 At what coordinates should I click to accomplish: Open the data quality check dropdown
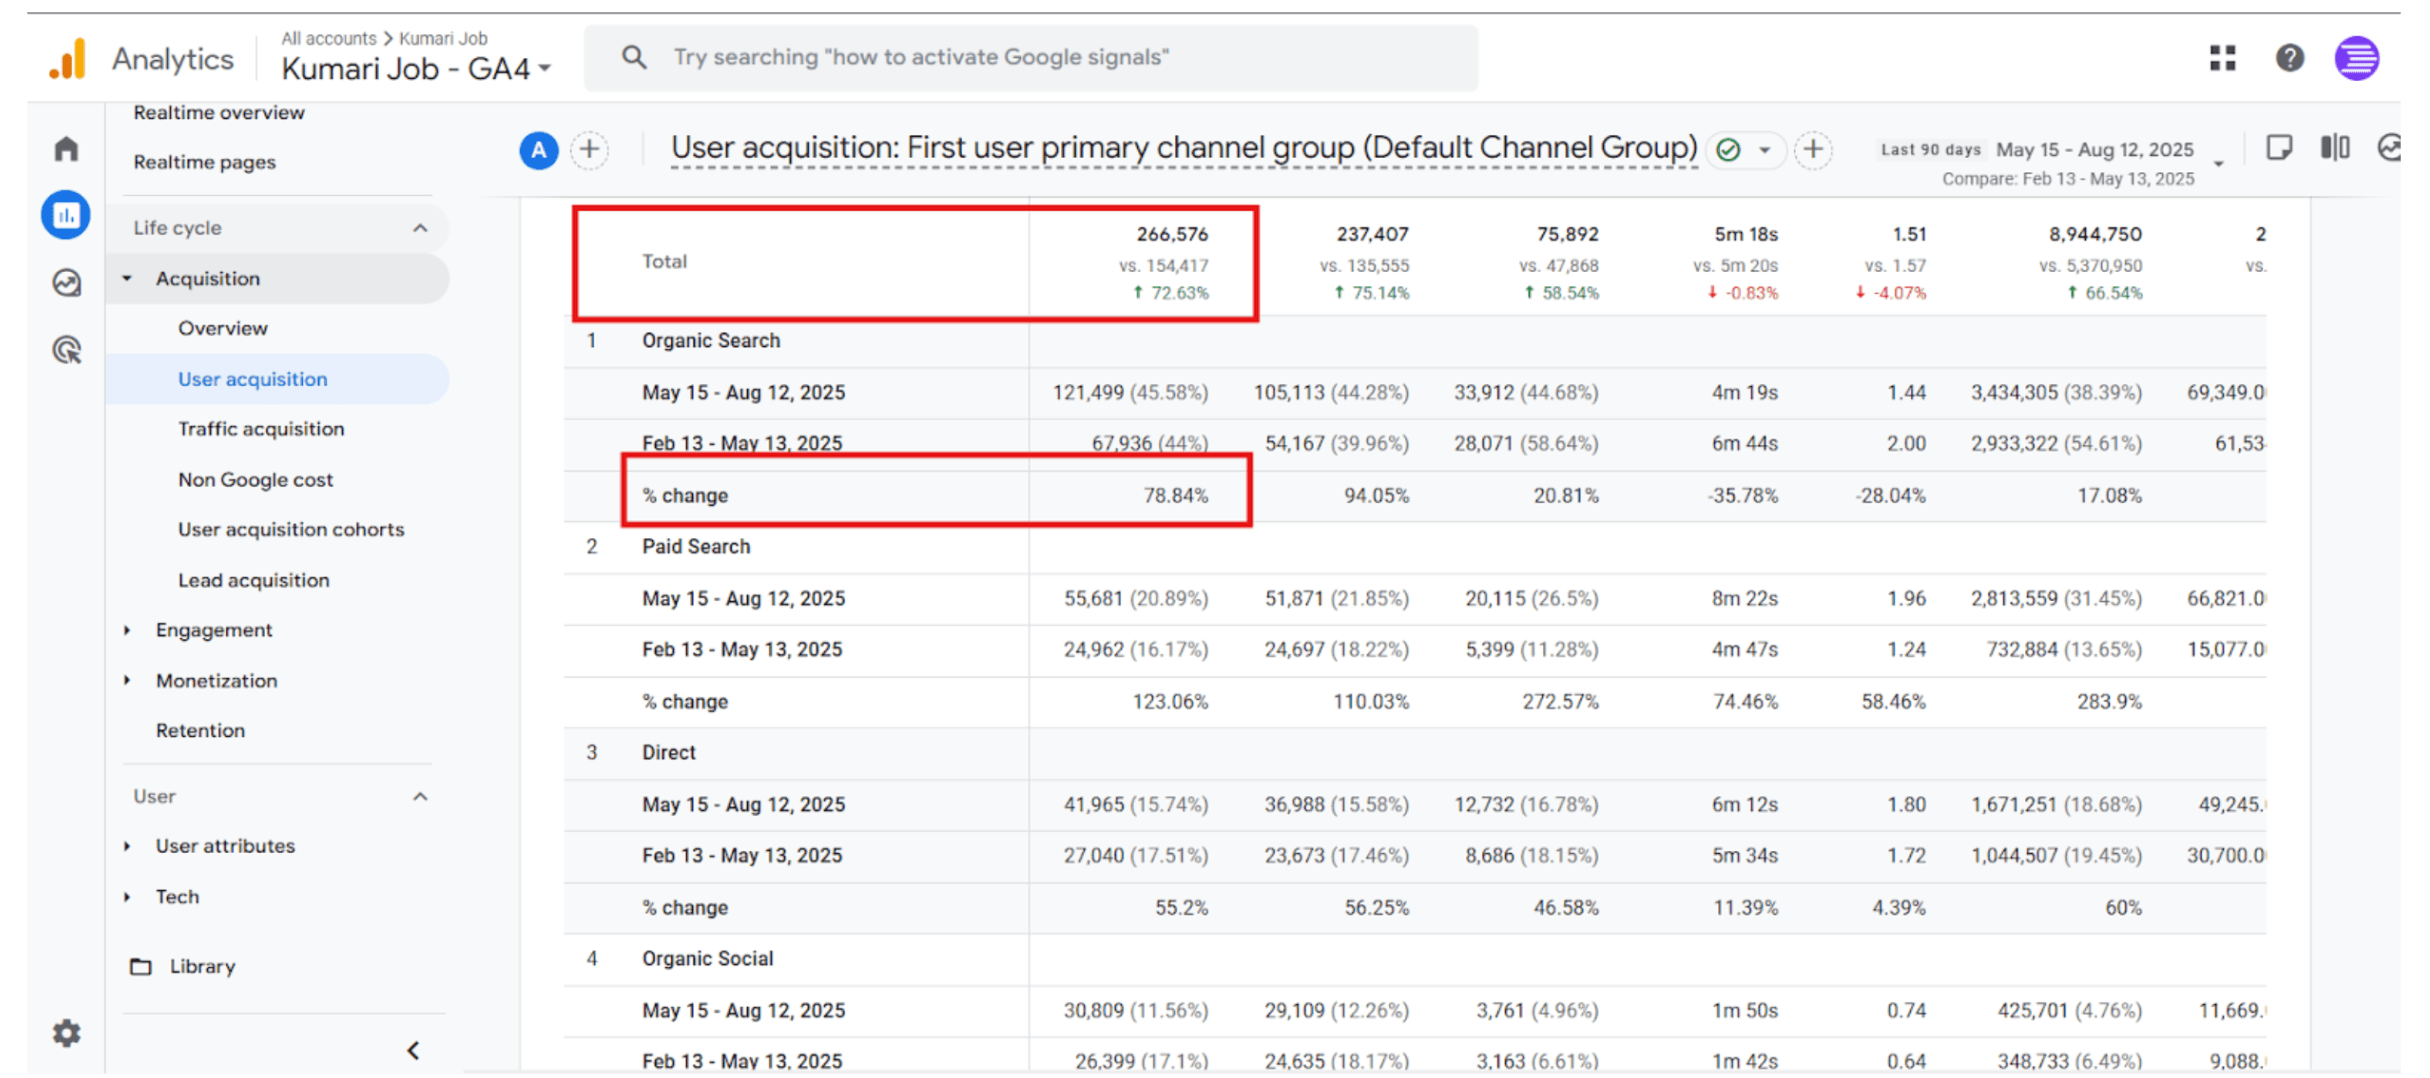click(1764, 150)
